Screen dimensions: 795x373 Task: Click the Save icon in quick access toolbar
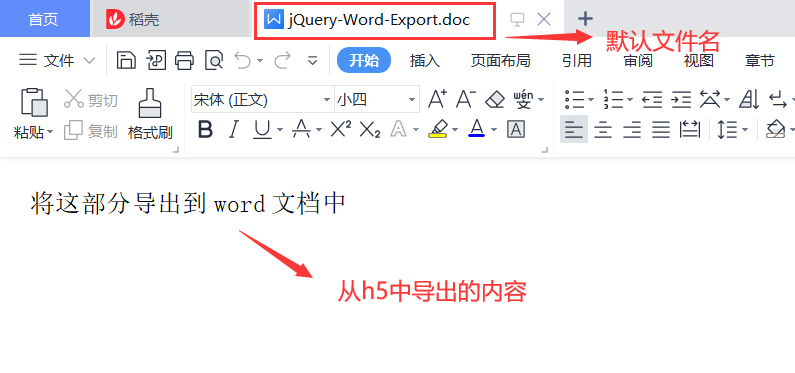point(126,60)
